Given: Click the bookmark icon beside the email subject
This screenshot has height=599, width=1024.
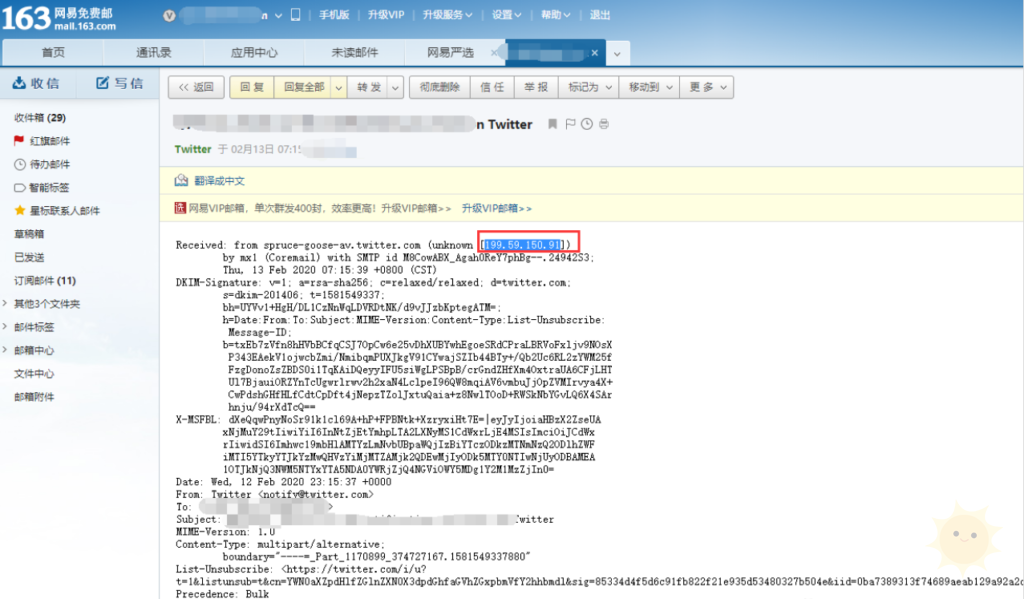Looking at the screenshot, I should coord(552,124).
